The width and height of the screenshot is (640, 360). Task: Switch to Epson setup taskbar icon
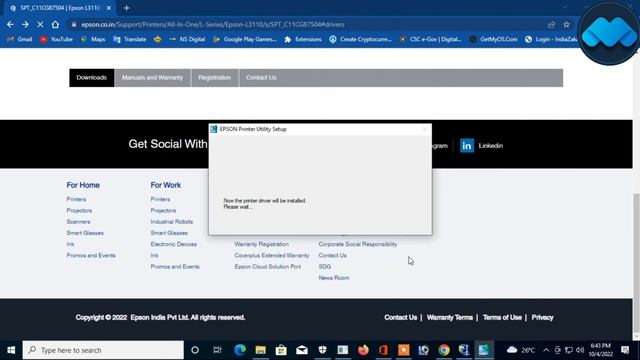484,350
